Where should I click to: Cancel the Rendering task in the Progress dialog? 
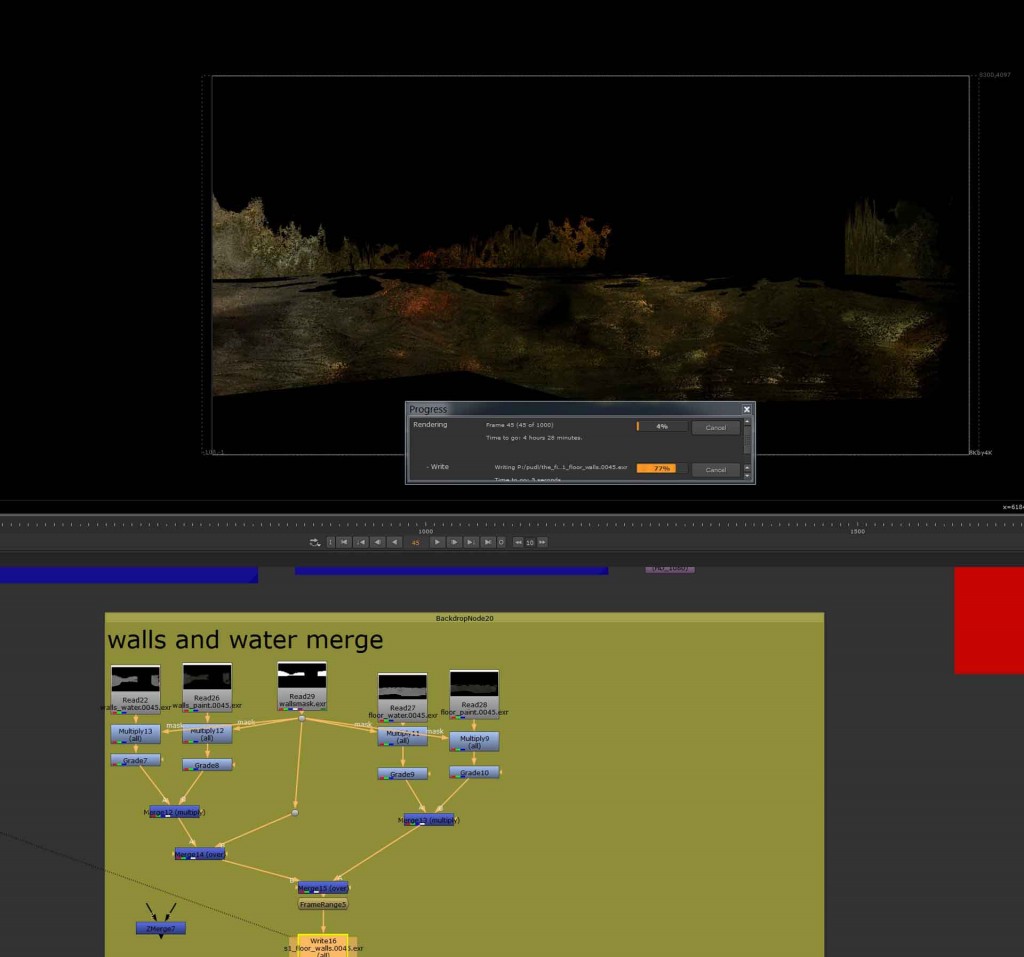(x=715, y=427)
